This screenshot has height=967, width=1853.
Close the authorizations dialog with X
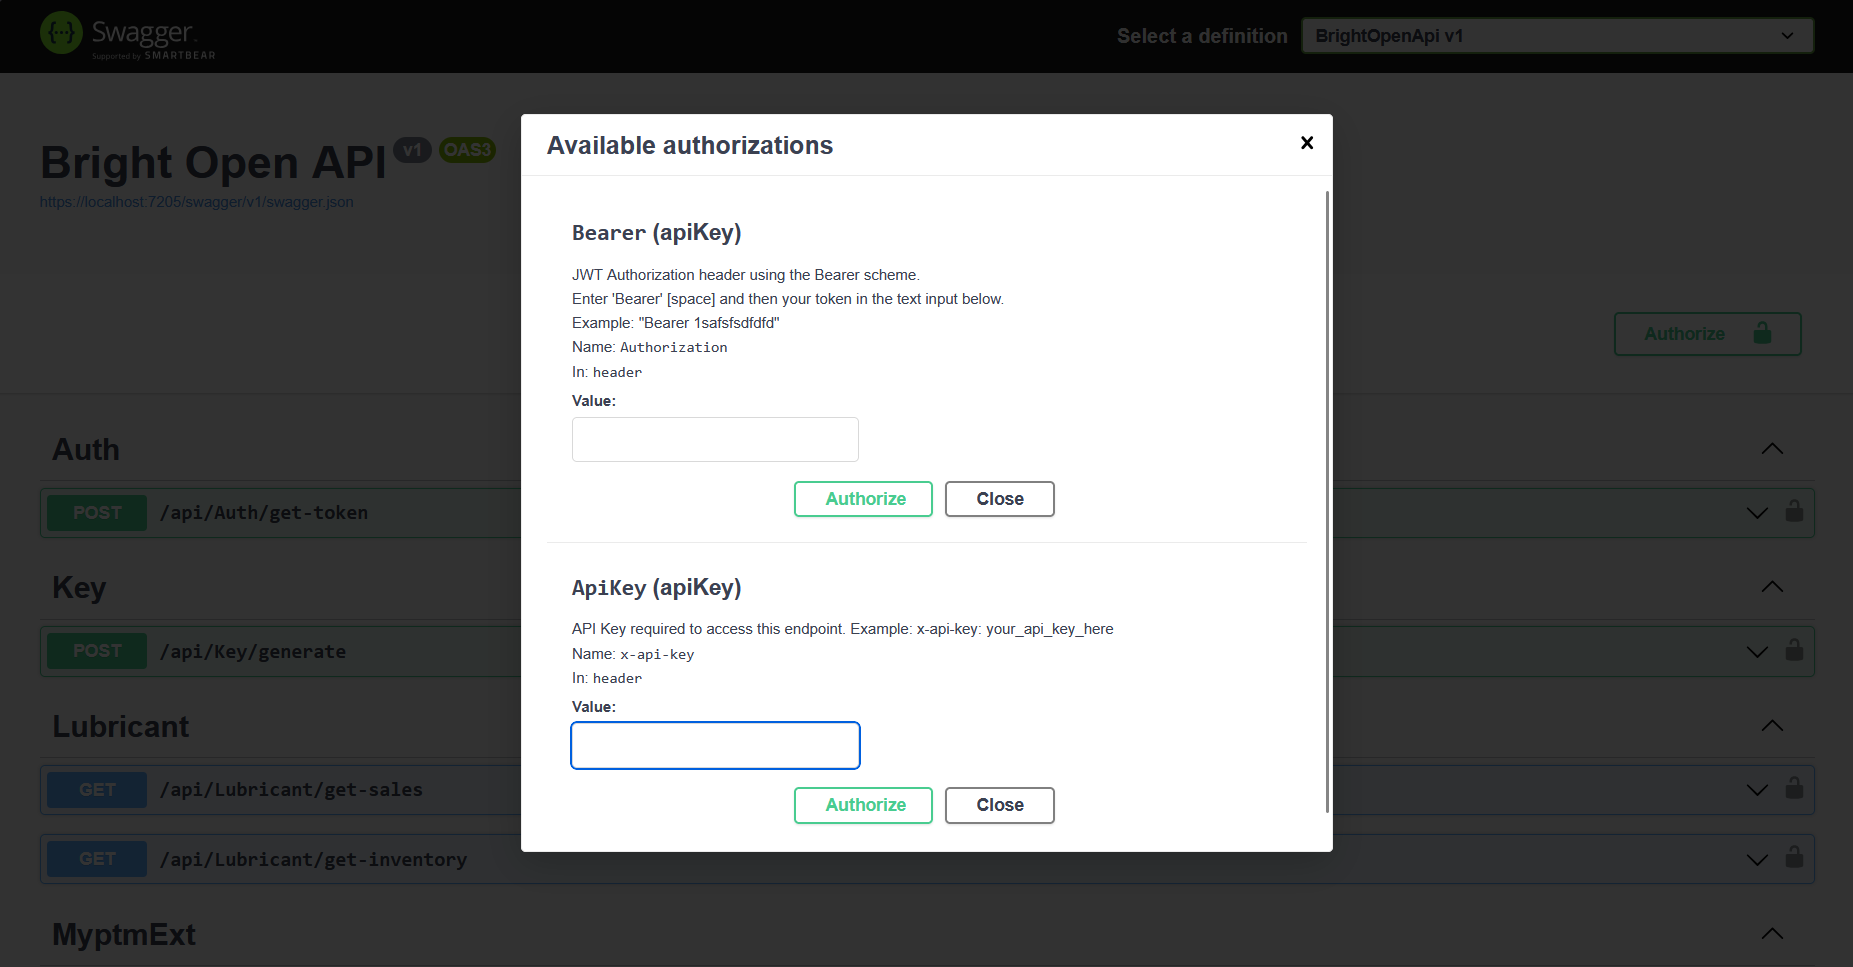pos(1306,143)
